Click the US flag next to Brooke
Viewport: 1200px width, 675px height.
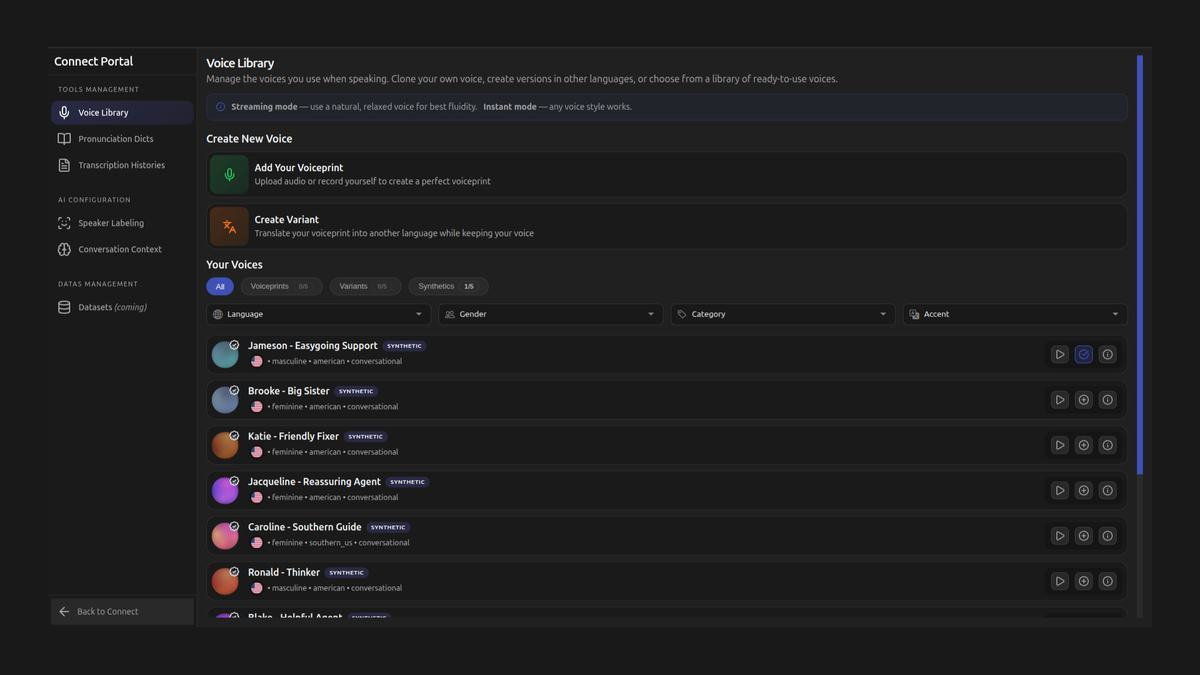pyautogui.click(x=257, y=407)
